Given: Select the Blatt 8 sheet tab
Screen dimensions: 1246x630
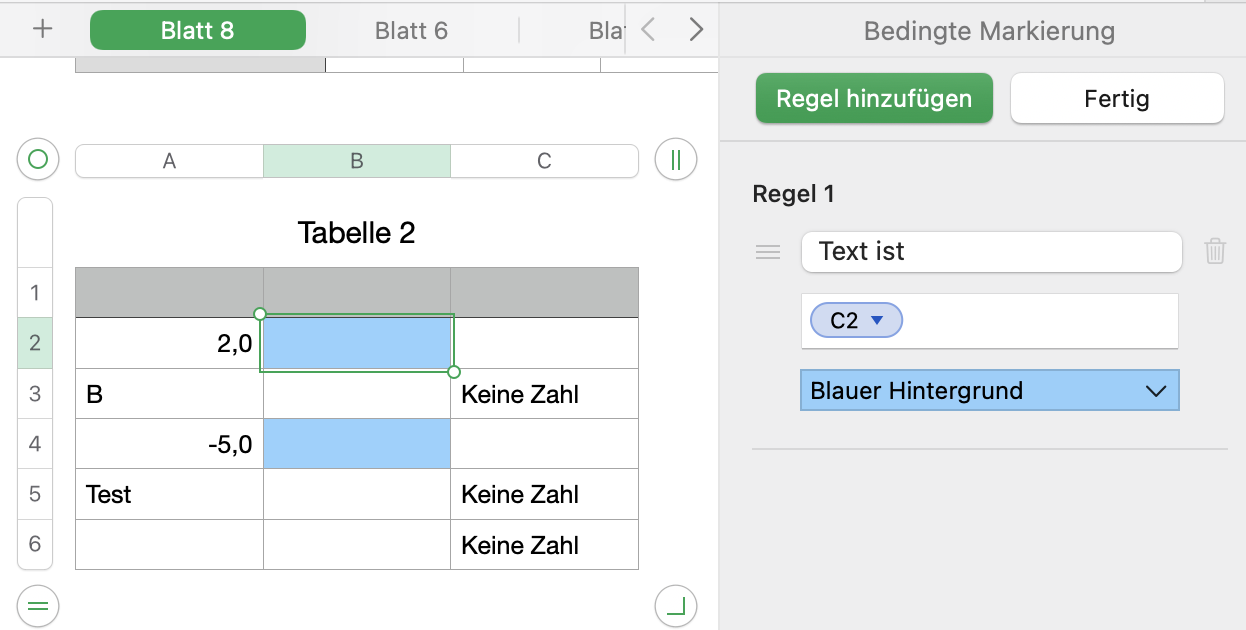Looking at the screenshot, I should (198, 30).
